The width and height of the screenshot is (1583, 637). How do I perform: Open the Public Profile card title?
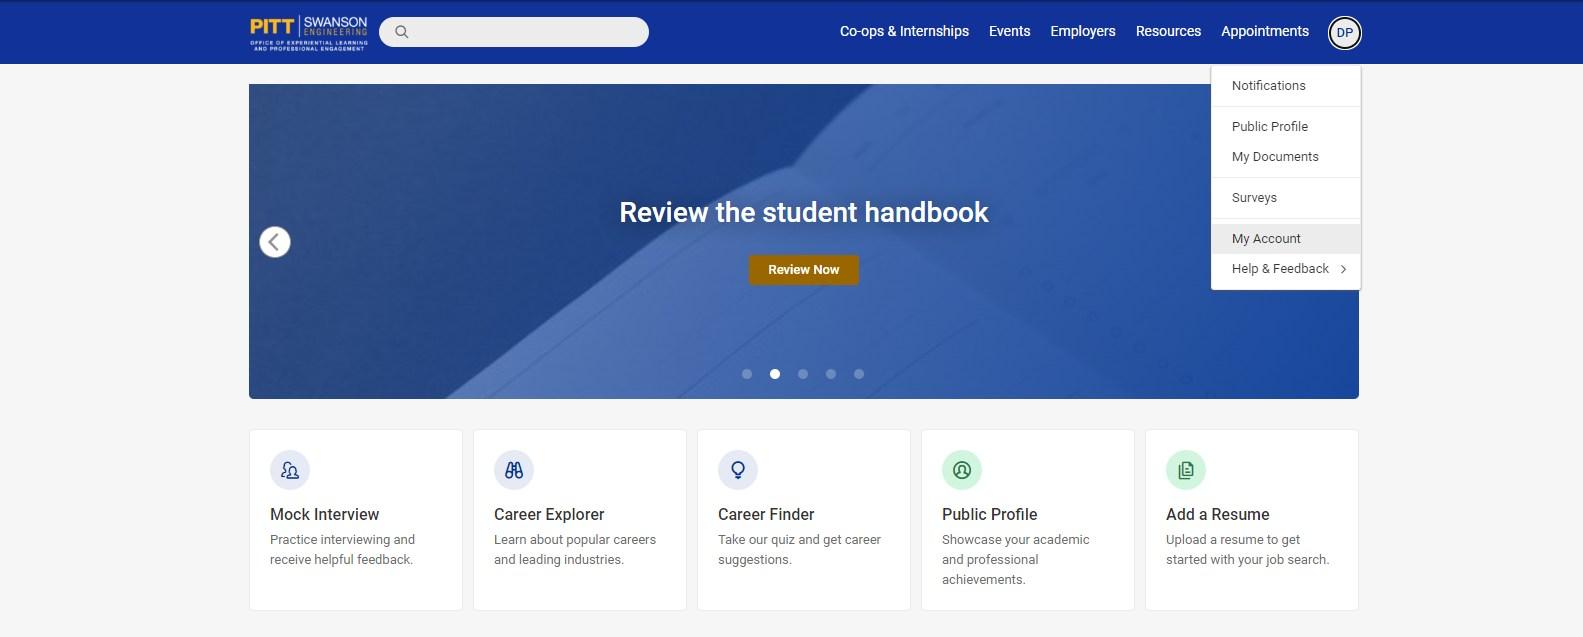989,514
